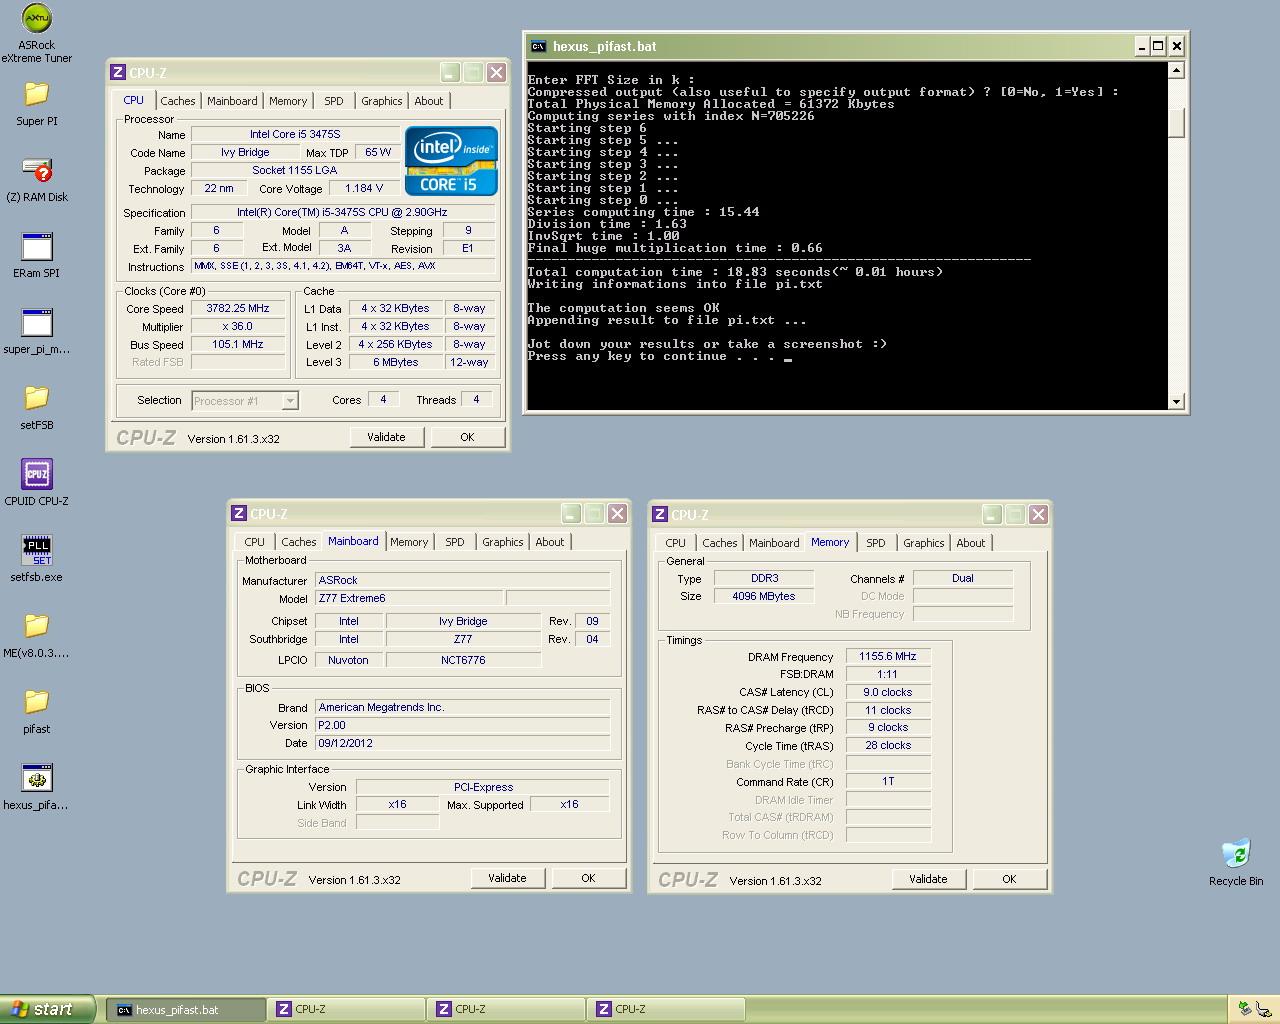Click OK in the Memory window
Viewport: 1280px width, 1024px height.
tap(1009, 879)
